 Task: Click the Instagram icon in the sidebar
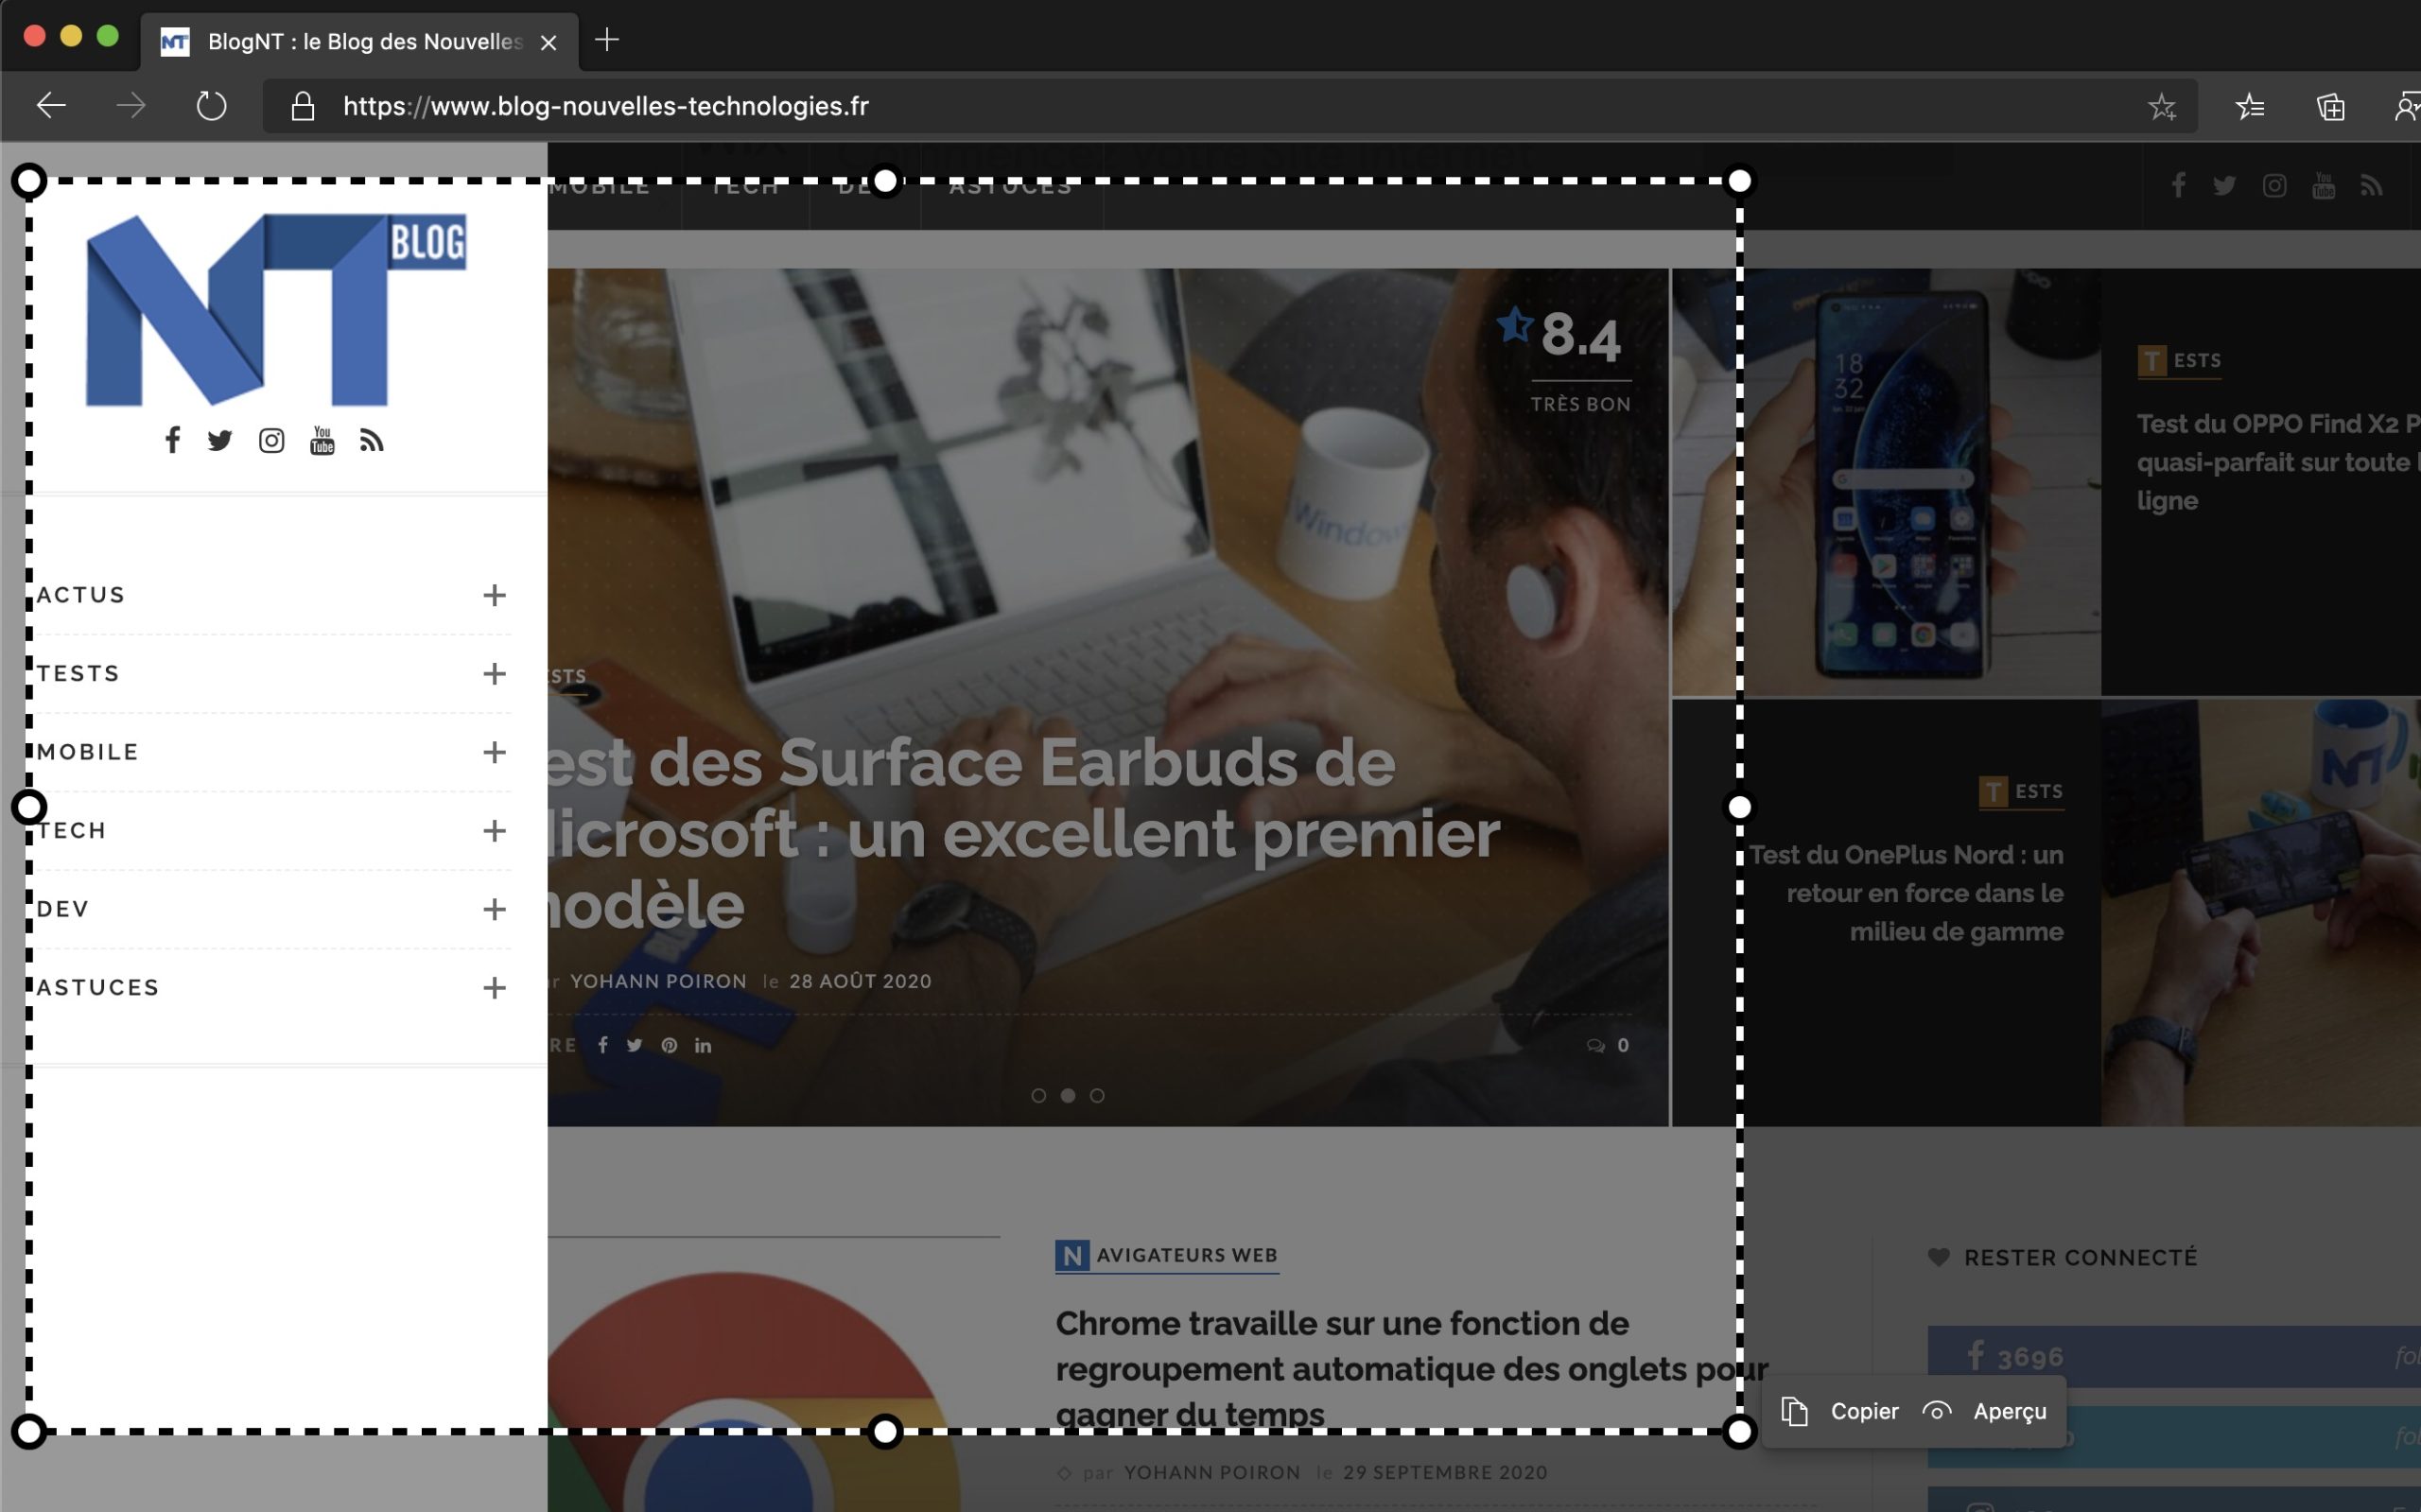tap(271, 440)
